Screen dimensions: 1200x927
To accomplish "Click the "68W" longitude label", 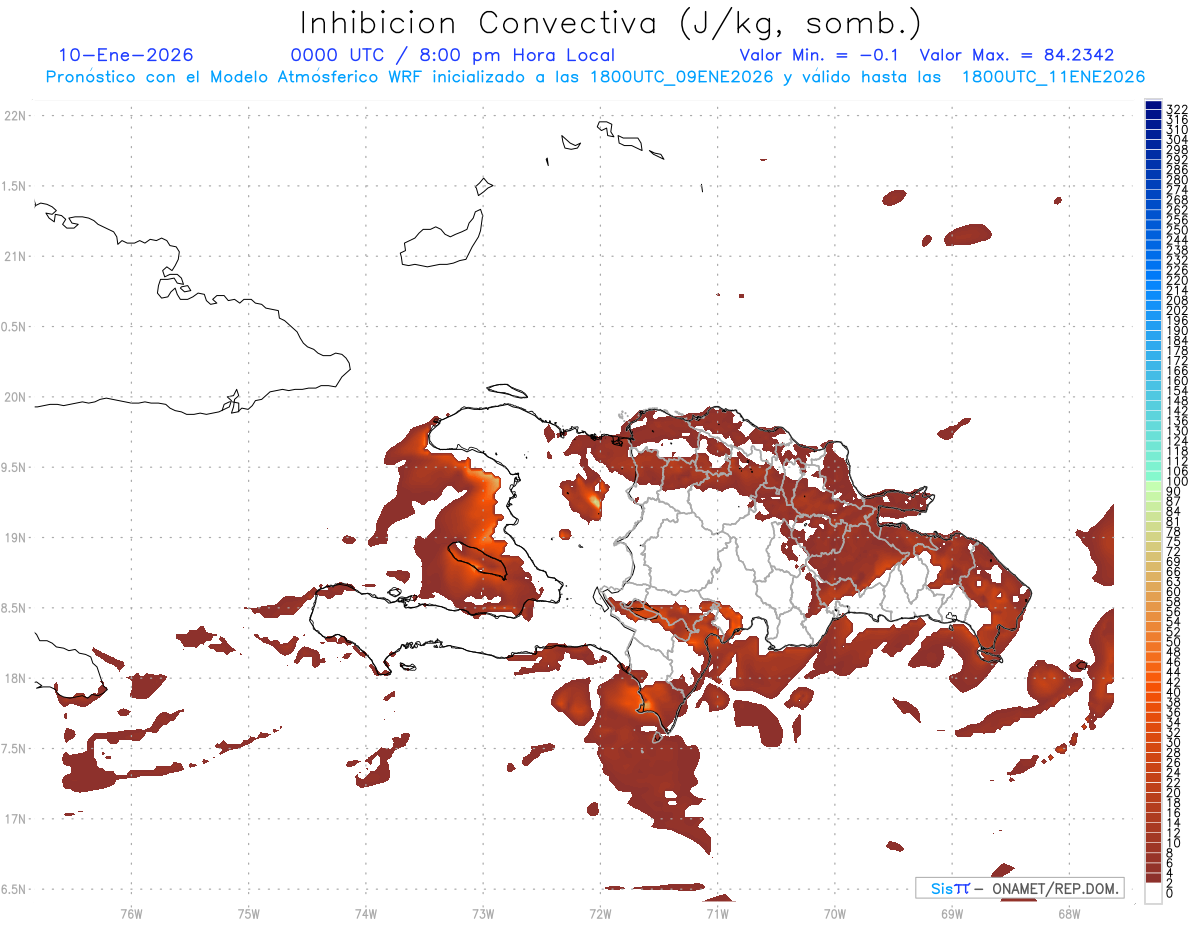I will pyautogui.click(x=1069, y=913).
